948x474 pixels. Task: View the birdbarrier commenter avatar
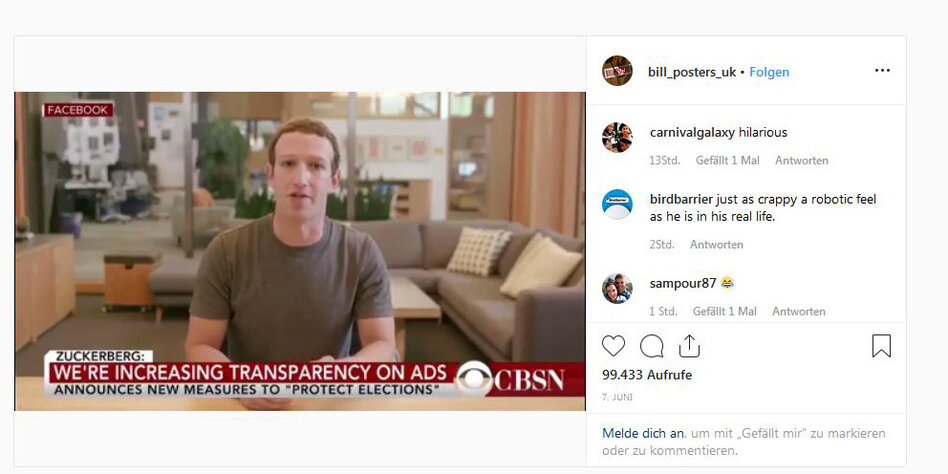pyautogui.click(x=617, y=204)
